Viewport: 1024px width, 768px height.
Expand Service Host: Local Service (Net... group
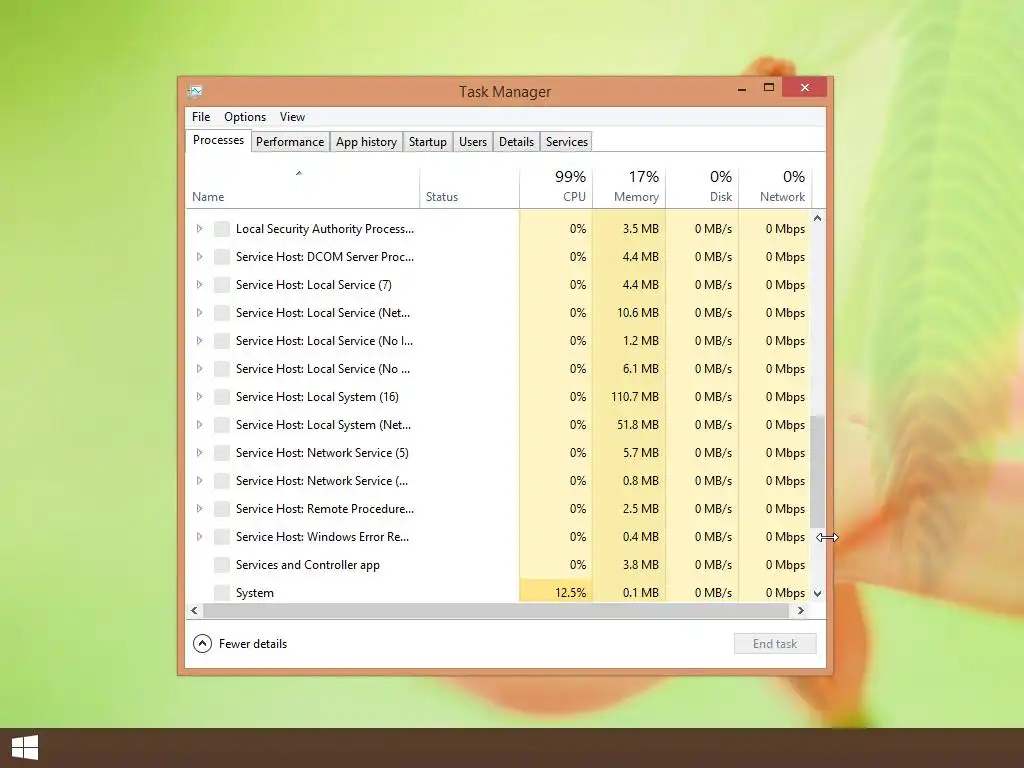pyautogui.click(x=199, y=313)
